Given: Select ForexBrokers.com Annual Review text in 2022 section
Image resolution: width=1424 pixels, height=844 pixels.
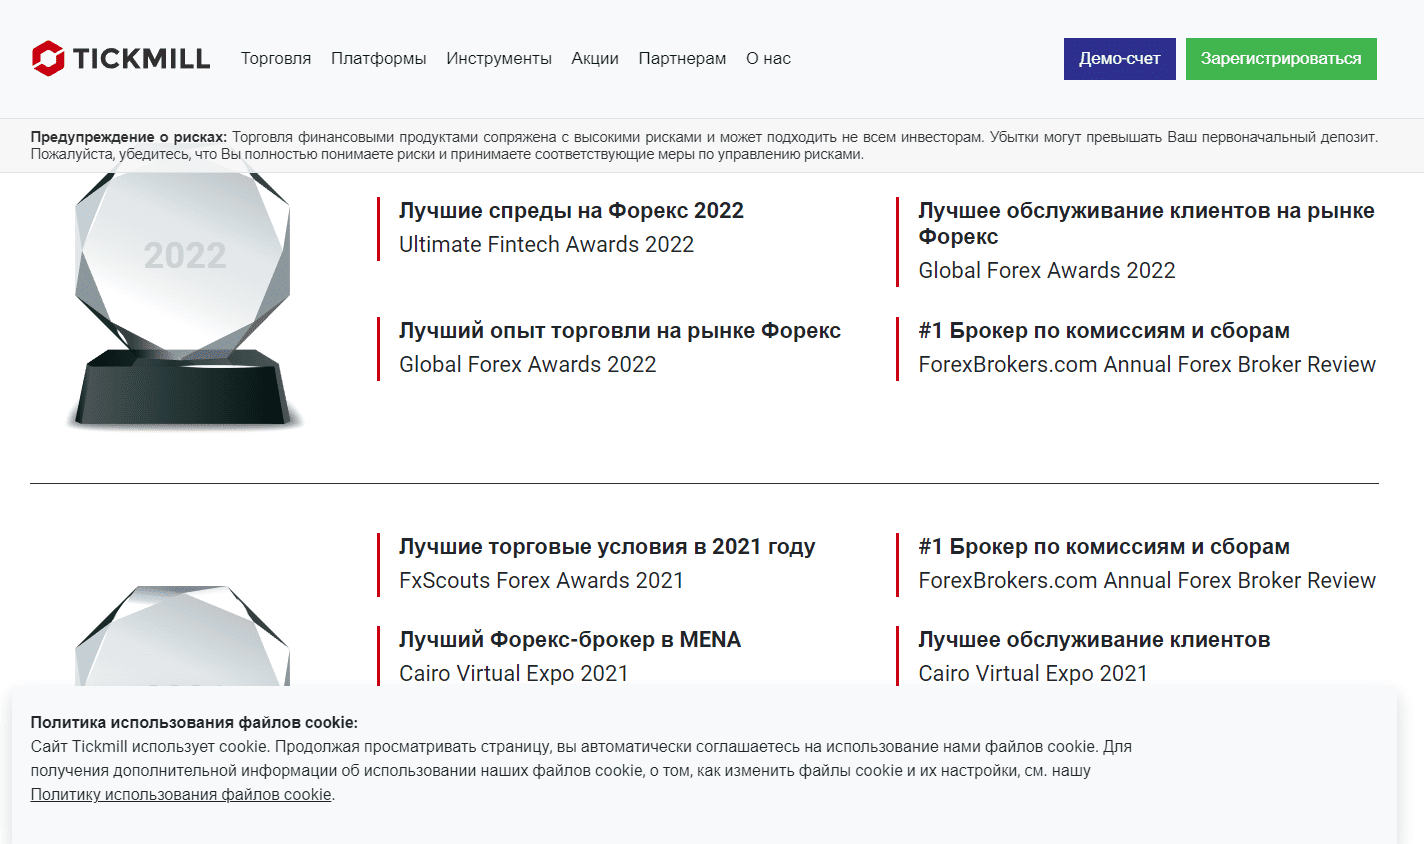Looking at the screenshot, I should pos(1147,365).
